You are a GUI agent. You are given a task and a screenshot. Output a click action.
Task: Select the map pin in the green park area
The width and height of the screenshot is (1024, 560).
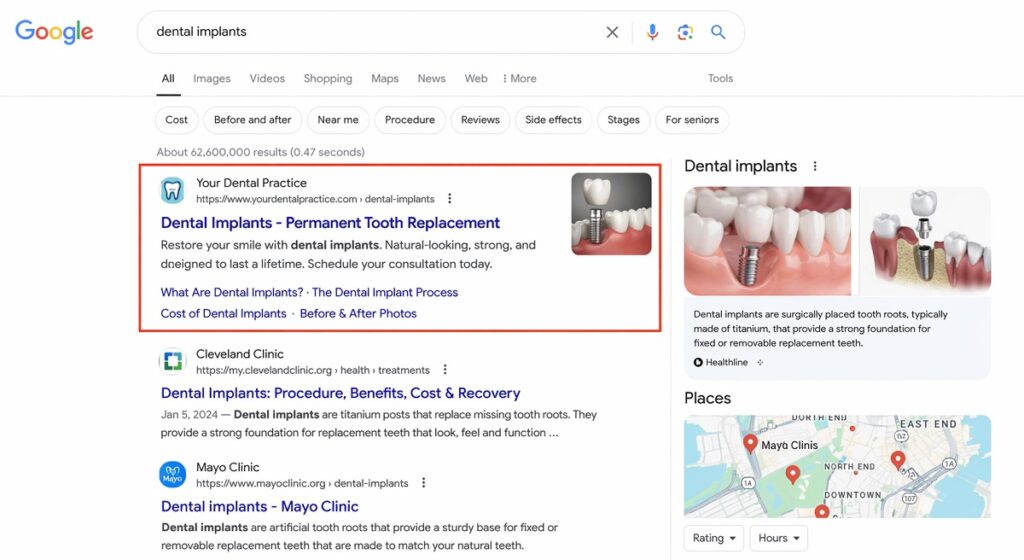(793, 474)
